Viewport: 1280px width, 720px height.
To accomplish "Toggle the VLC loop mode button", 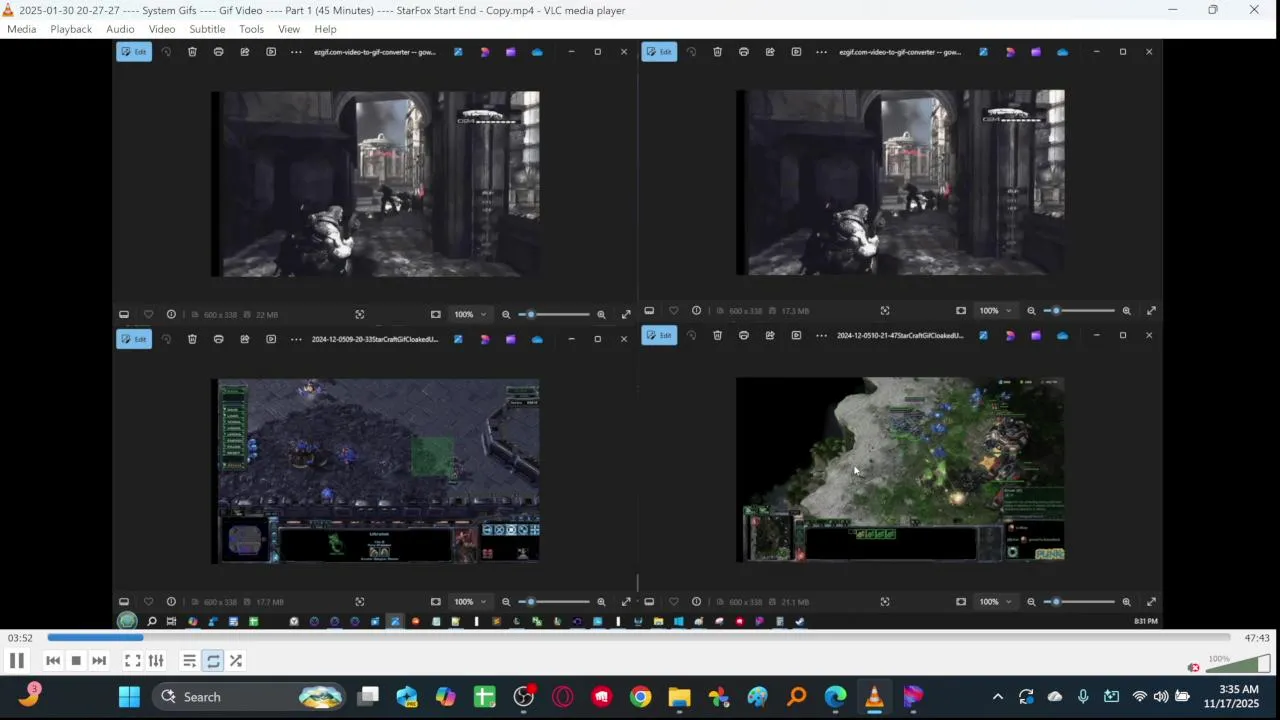I will pos(213,661).
